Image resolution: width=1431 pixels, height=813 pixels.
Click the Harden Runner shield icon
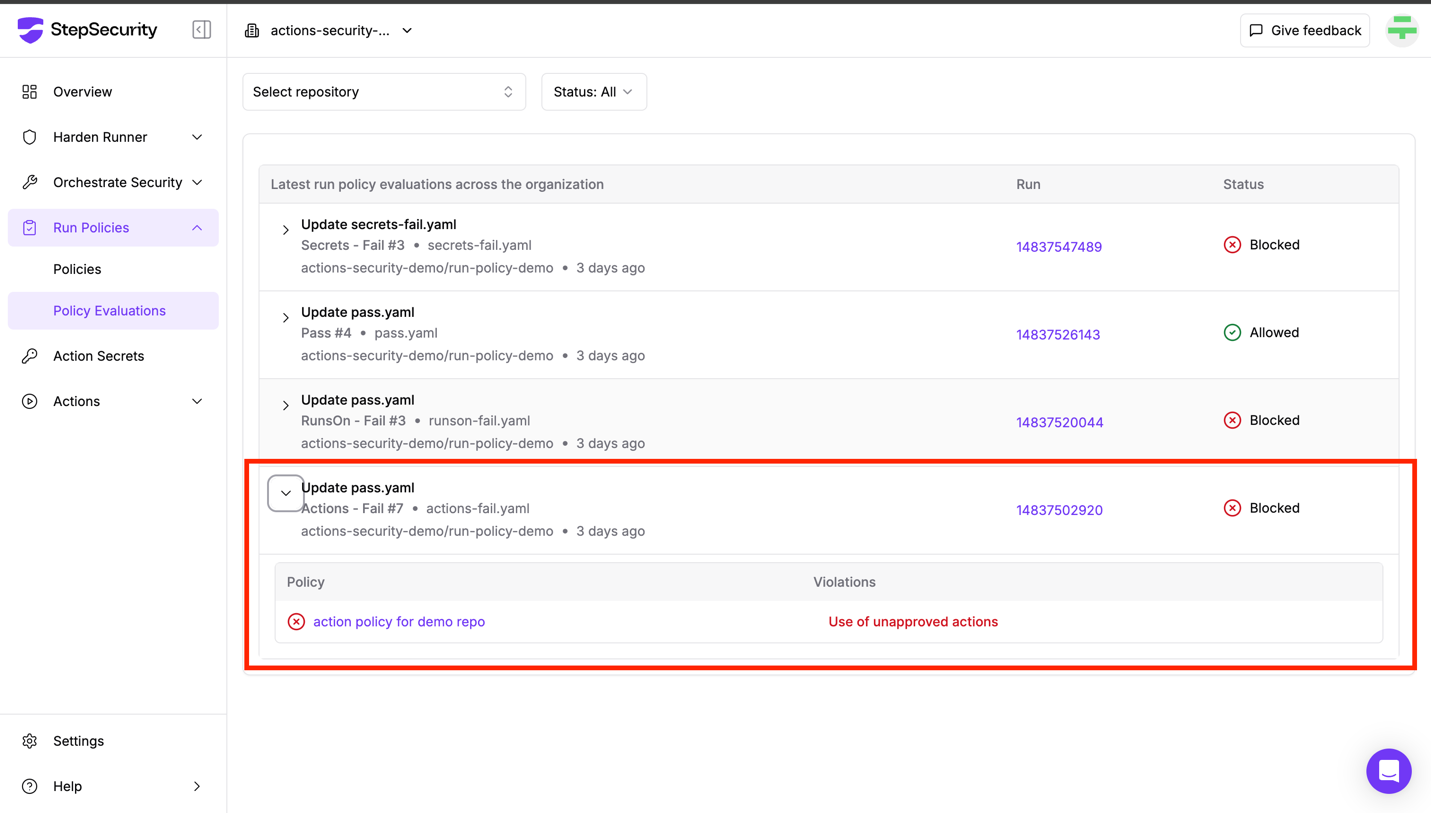click(x=30, y=137)
